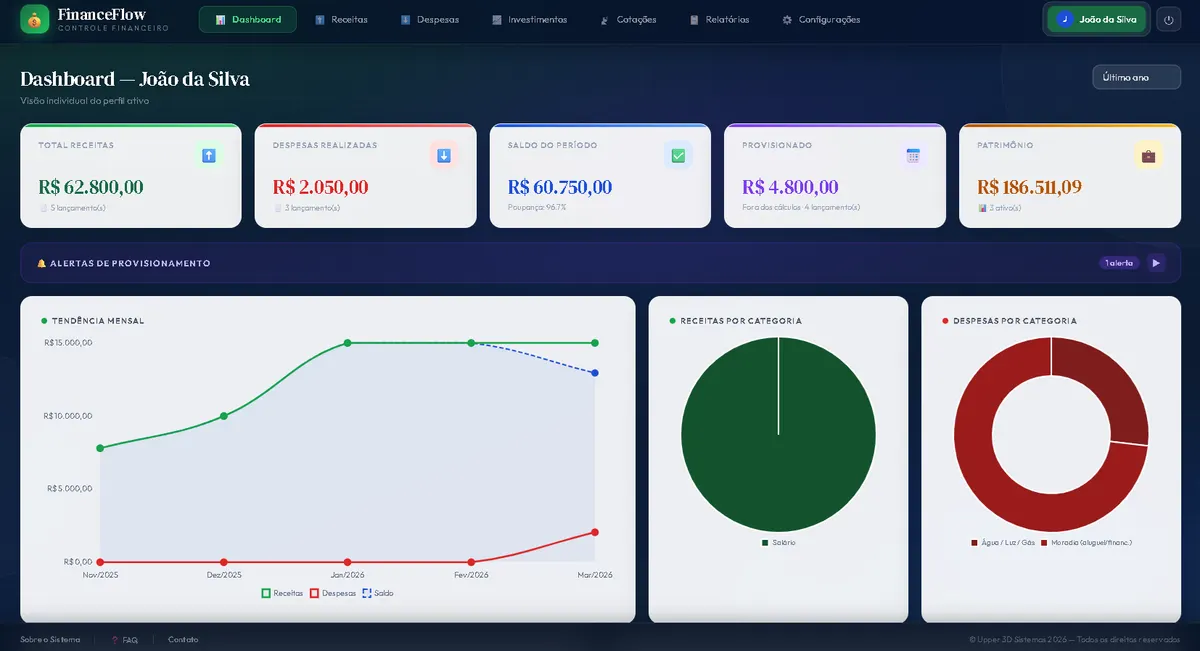Toggle Moradia (aluguel/financ.) in the donut legend
This screenshot has height=651, width=1200.
click(1086, 542)
